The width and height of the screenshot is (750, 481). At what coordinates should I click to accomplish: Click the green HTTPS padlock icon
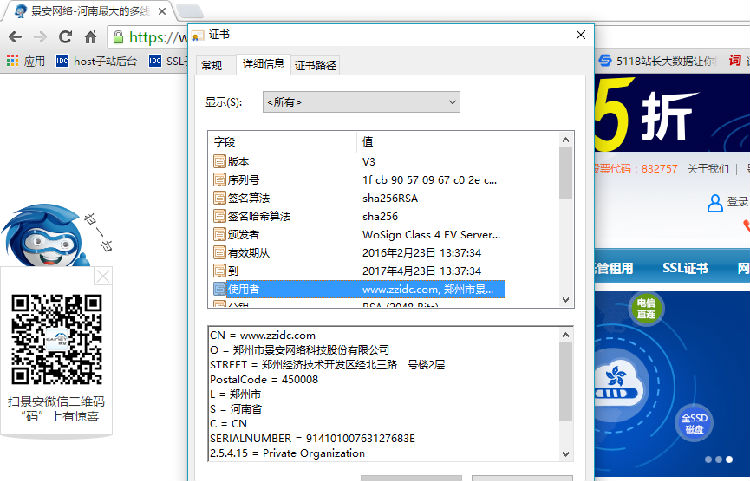(x=118, y=37)
